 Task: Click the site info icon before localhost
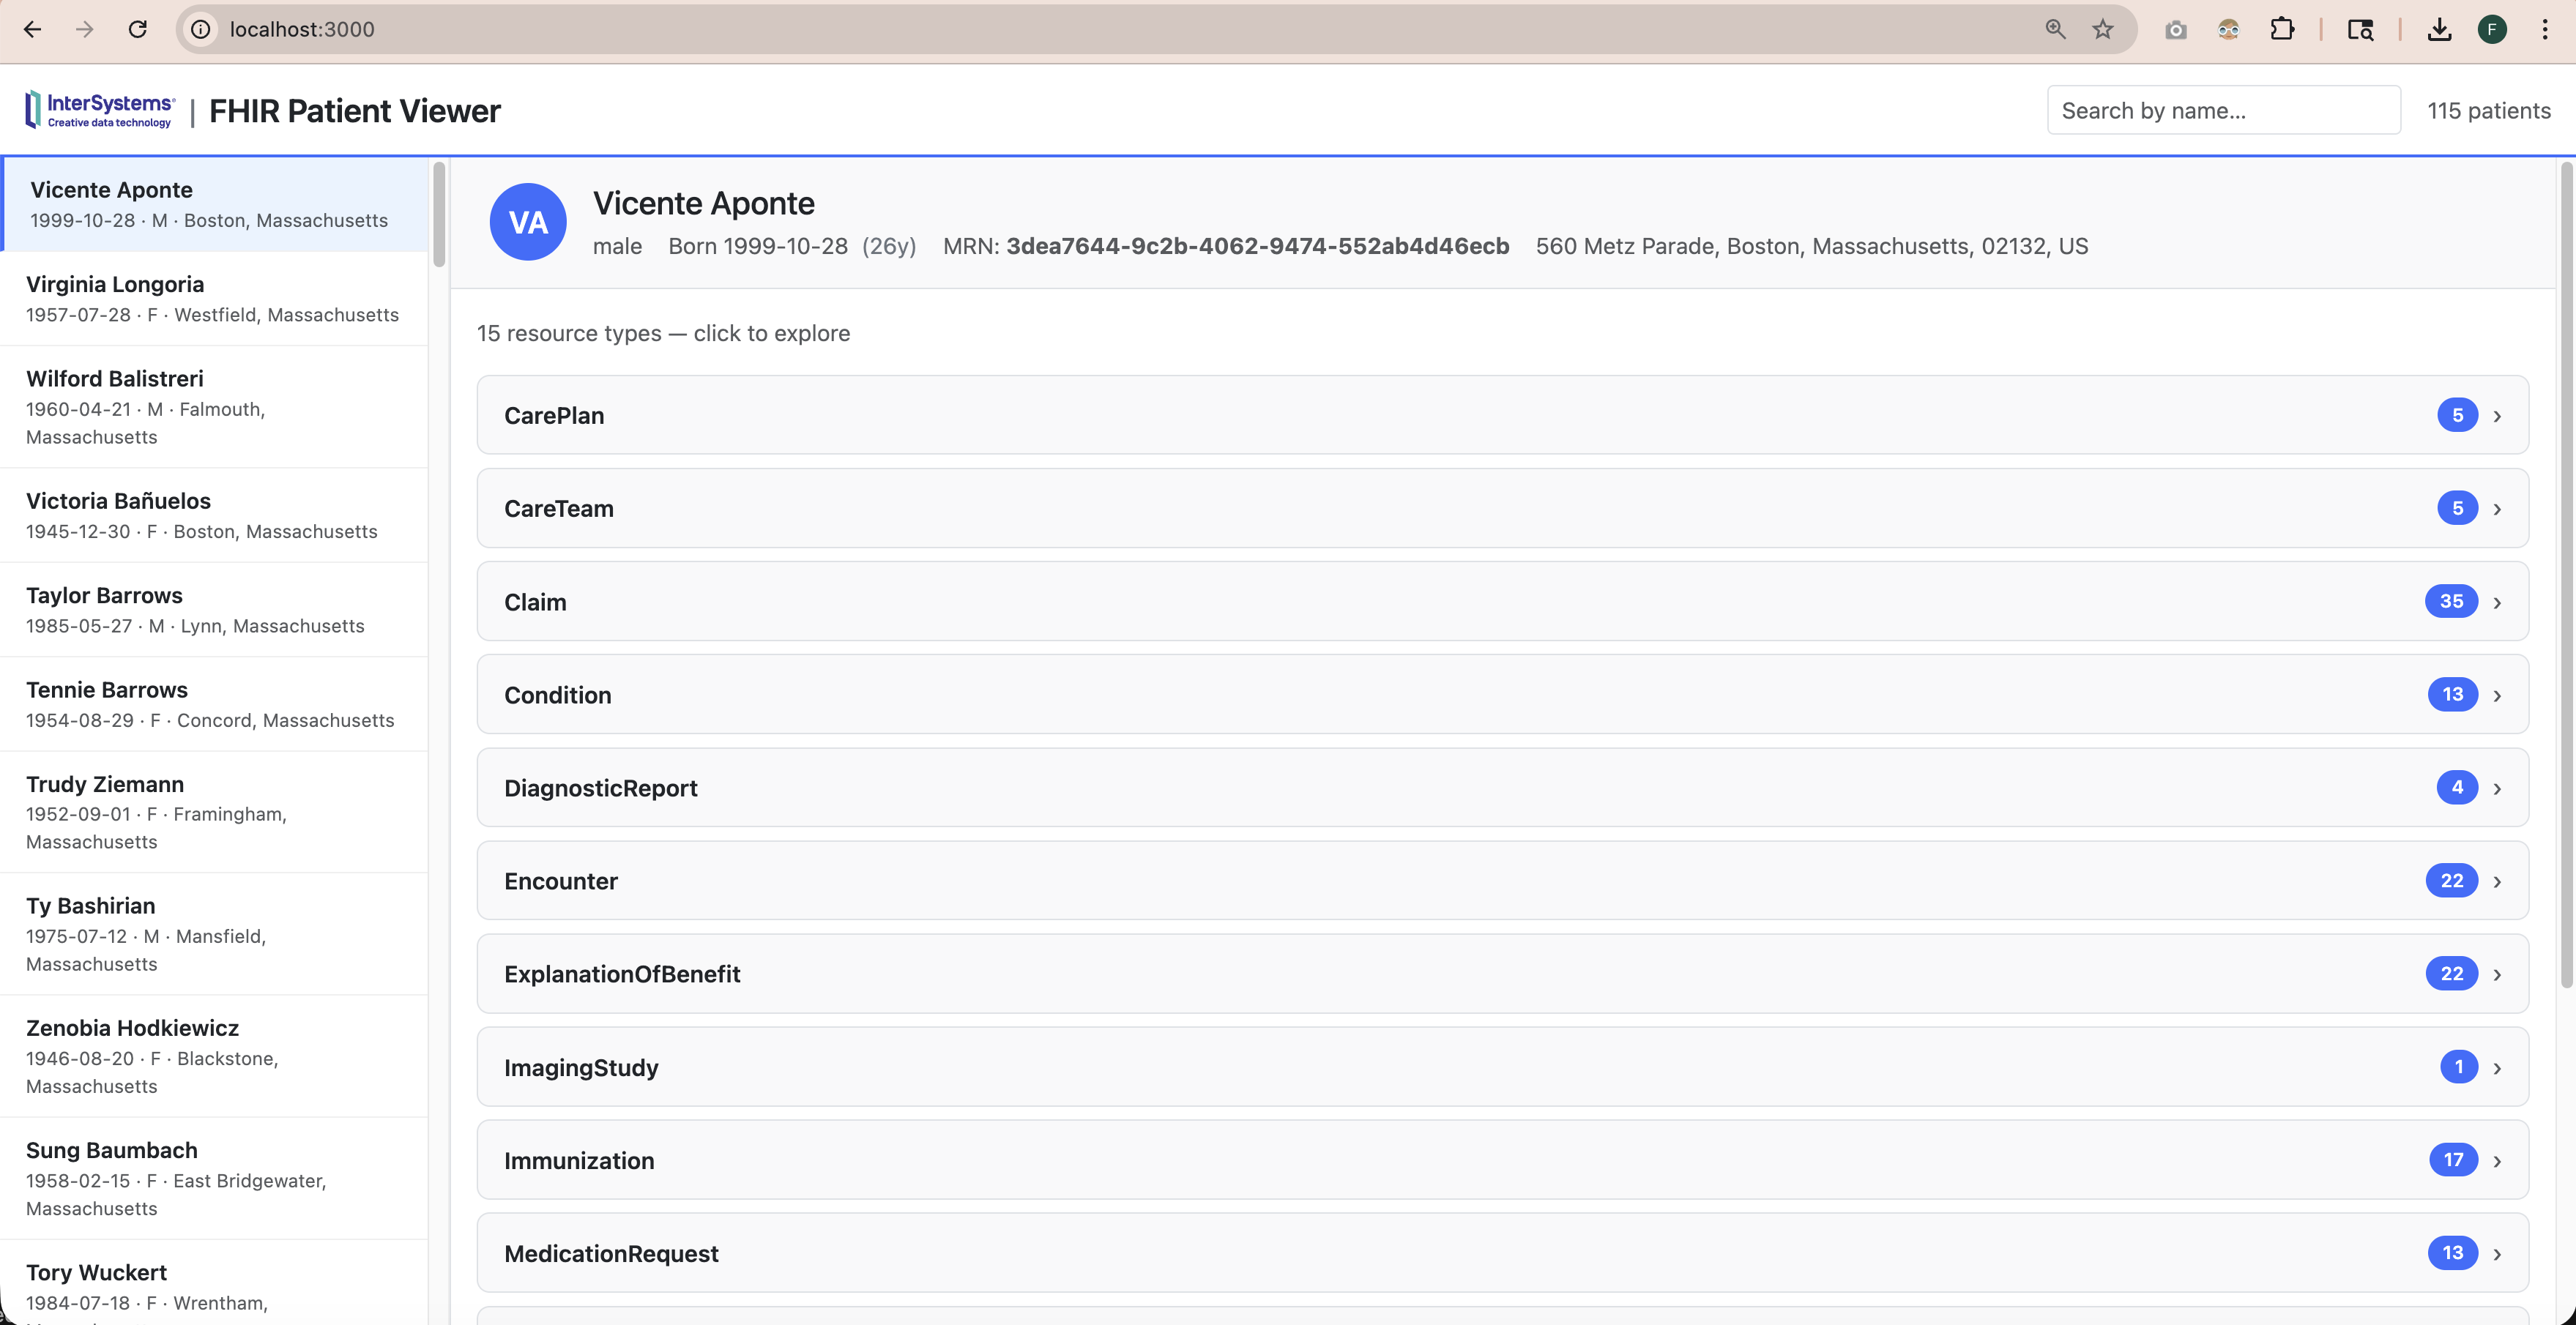point(201,29)
